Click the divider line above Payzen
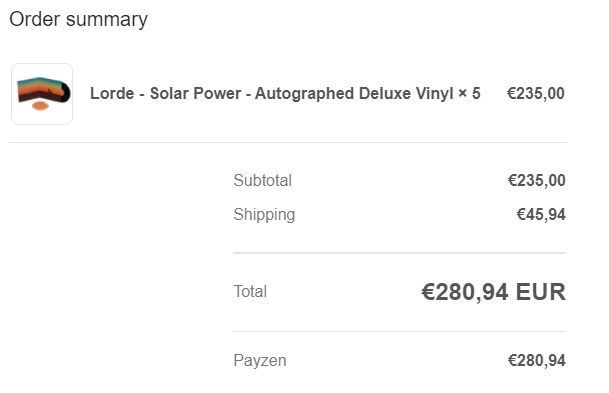 tap(399, 332)
